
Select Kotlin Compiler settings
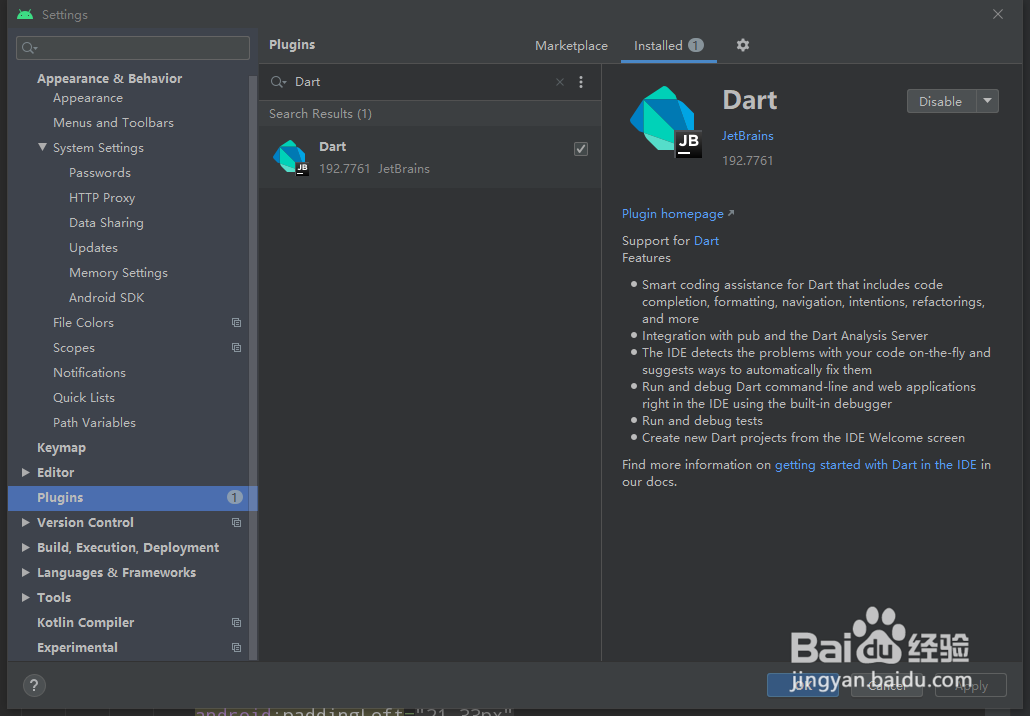click(x=85, y=622)
